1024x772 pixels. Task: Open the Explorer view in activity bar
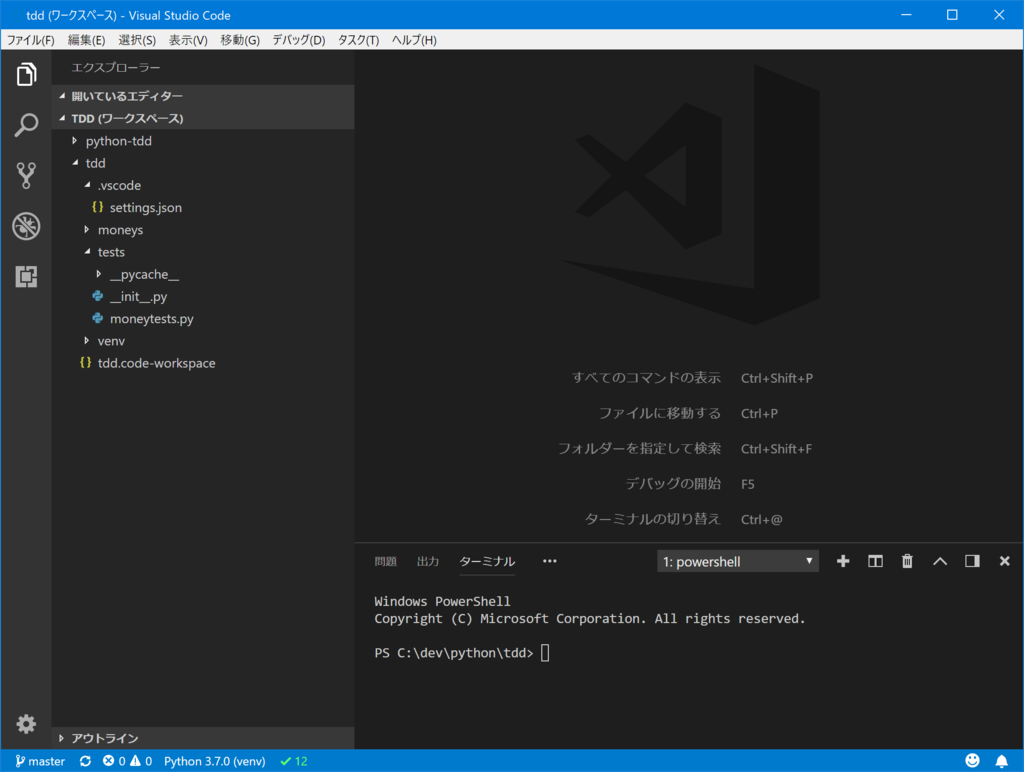pos(26,74)
